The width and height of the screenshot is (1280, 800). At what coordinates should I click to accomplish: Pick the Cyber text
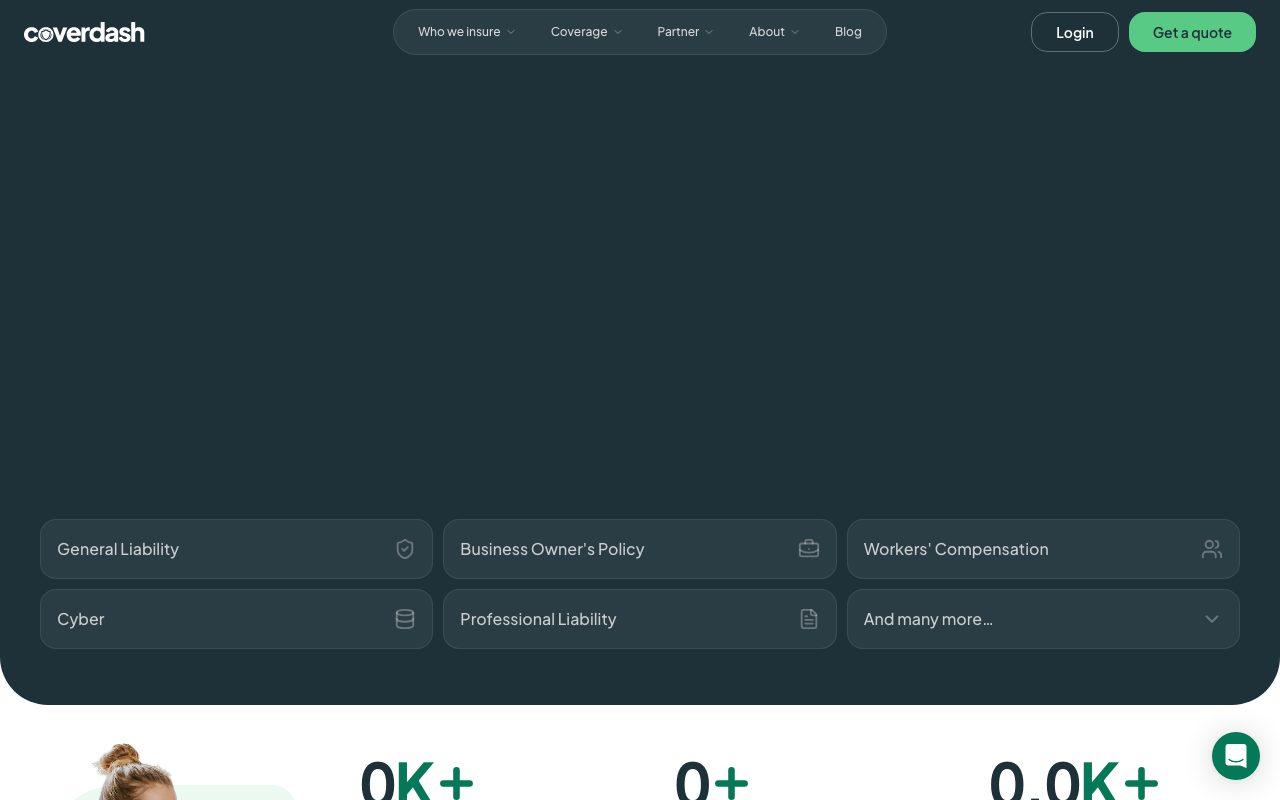(81, 619)
